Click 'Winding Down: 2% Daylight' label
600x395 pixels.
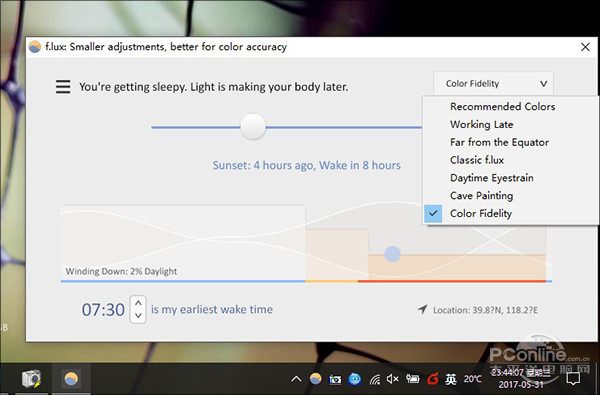[121, 271]
